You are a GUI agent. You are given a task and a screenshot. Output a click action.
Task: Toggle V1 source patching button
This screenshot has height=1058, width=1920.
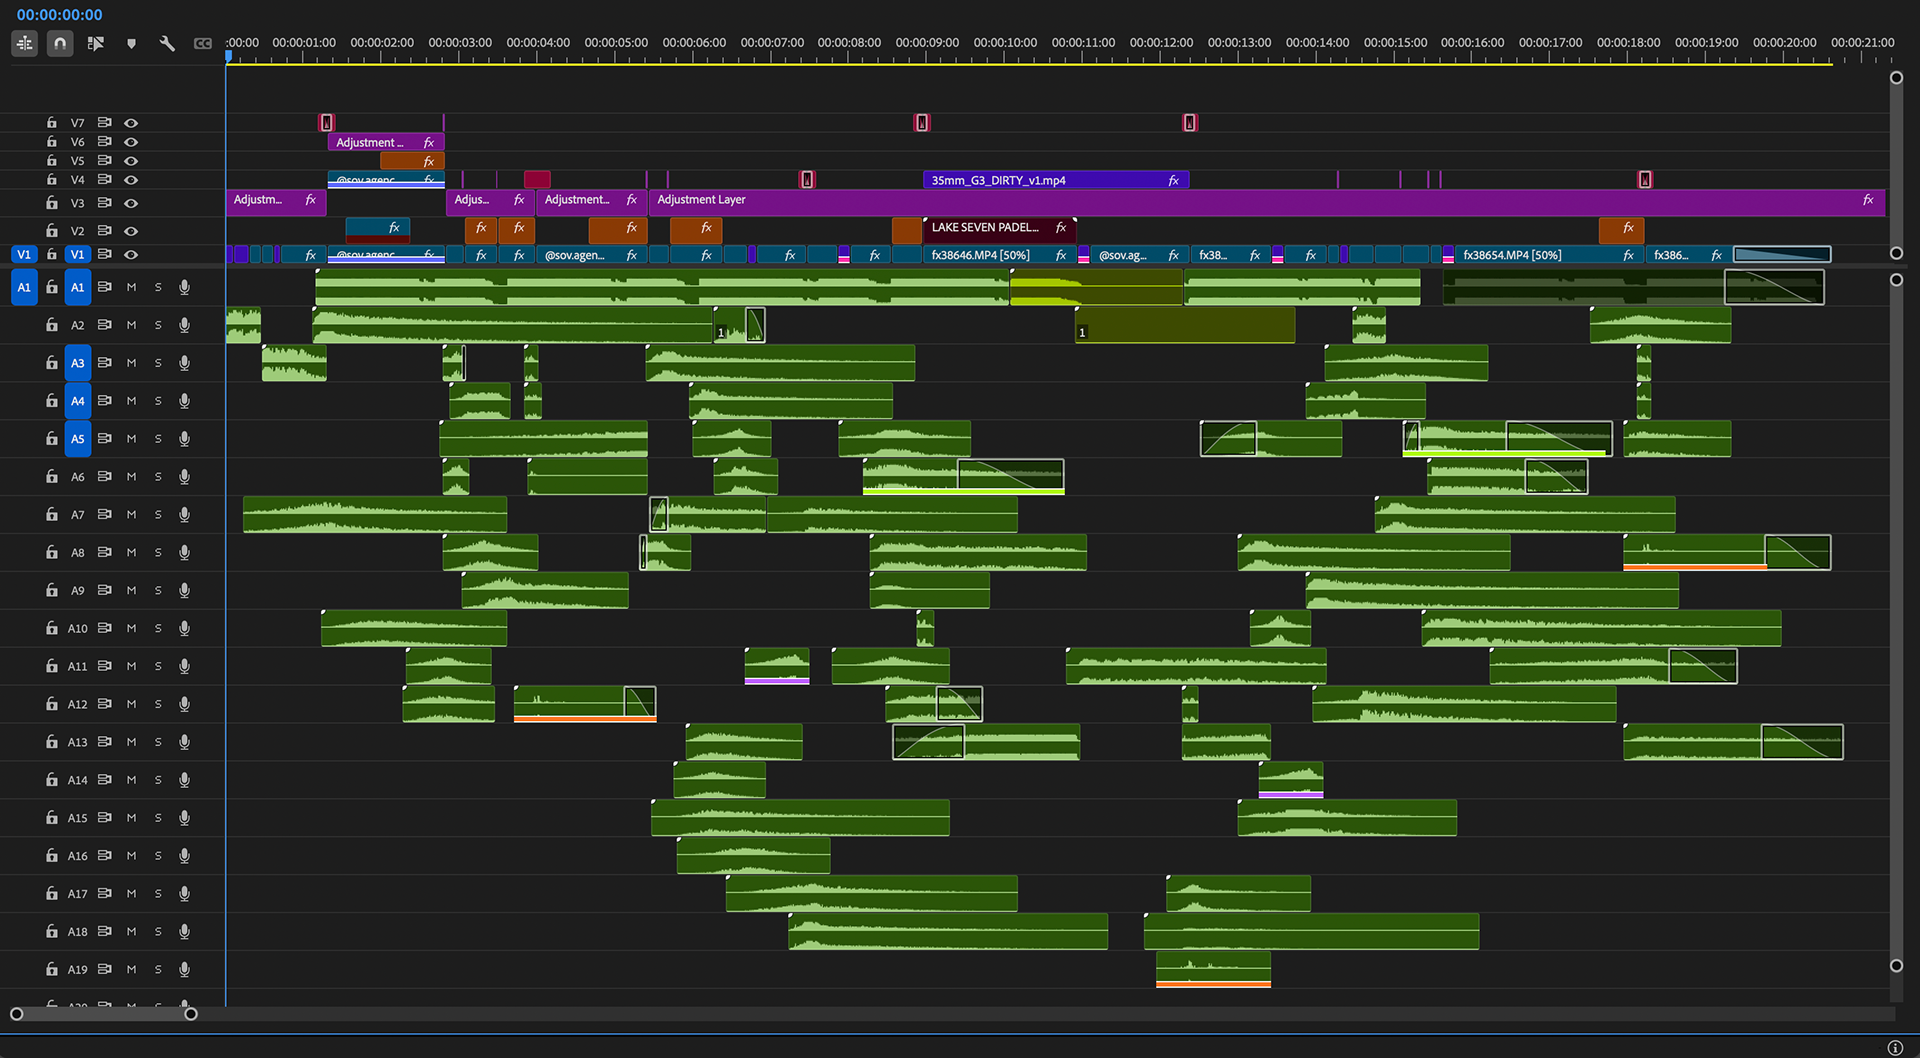[x=24, y=254]
